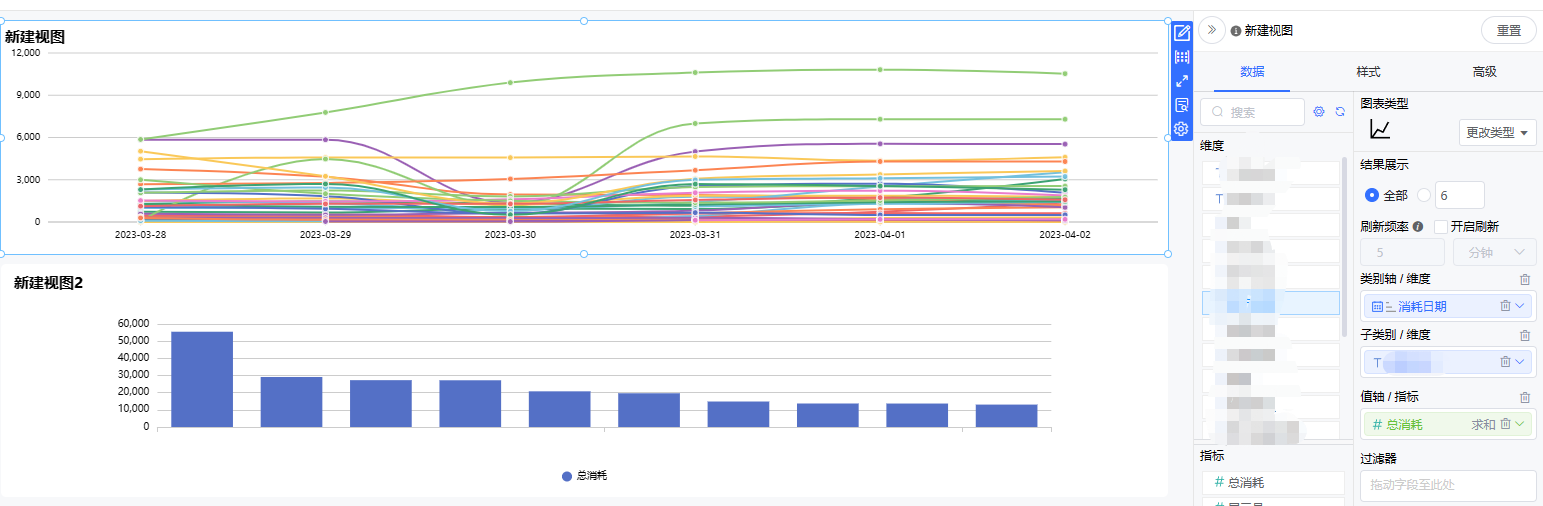Remove 消耗日期 field using its trash icon
Viewport: 1543px width, 506px height.
(x=1505, y=306)
